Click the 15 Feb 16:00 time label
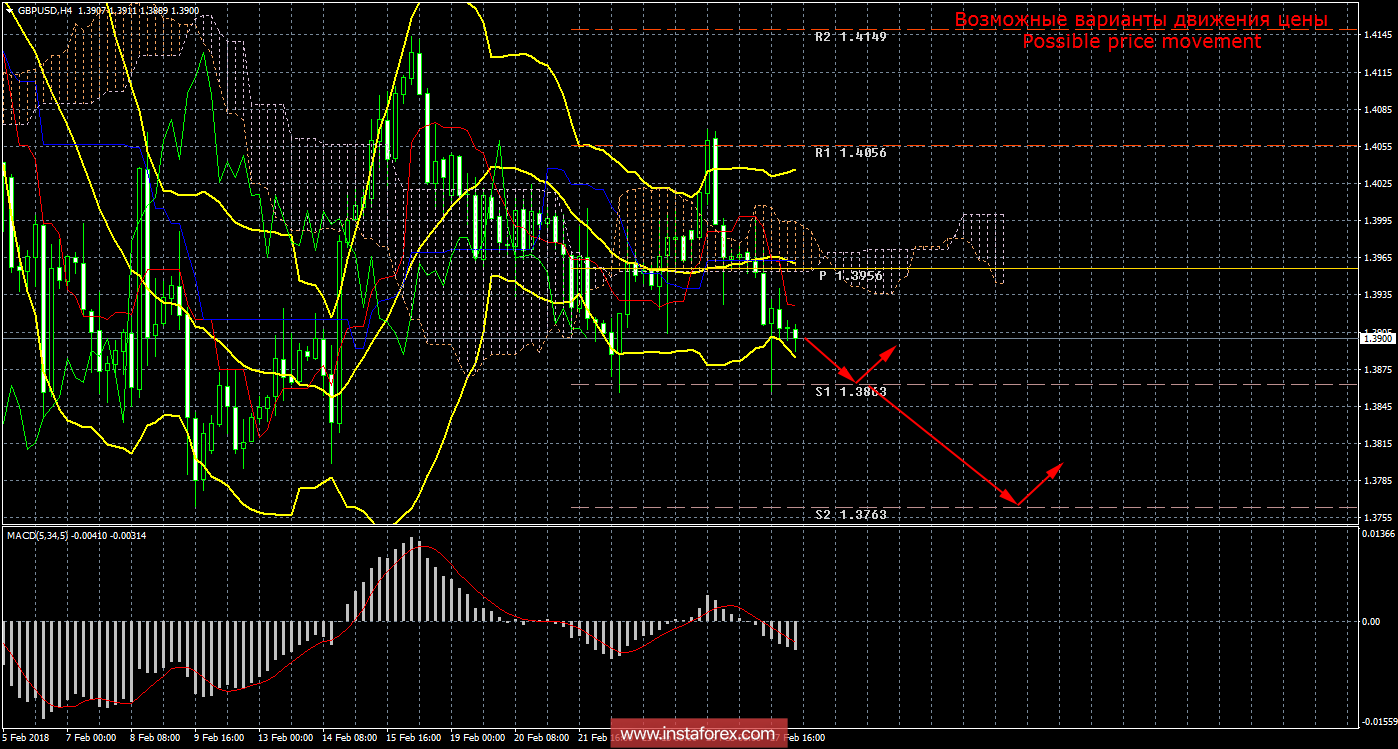 [413, 738]
